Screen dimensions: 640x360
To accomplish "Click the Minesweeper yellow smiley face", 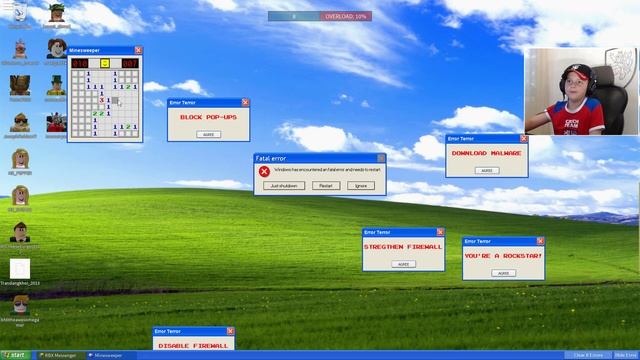I will click(x=105, y=63).
